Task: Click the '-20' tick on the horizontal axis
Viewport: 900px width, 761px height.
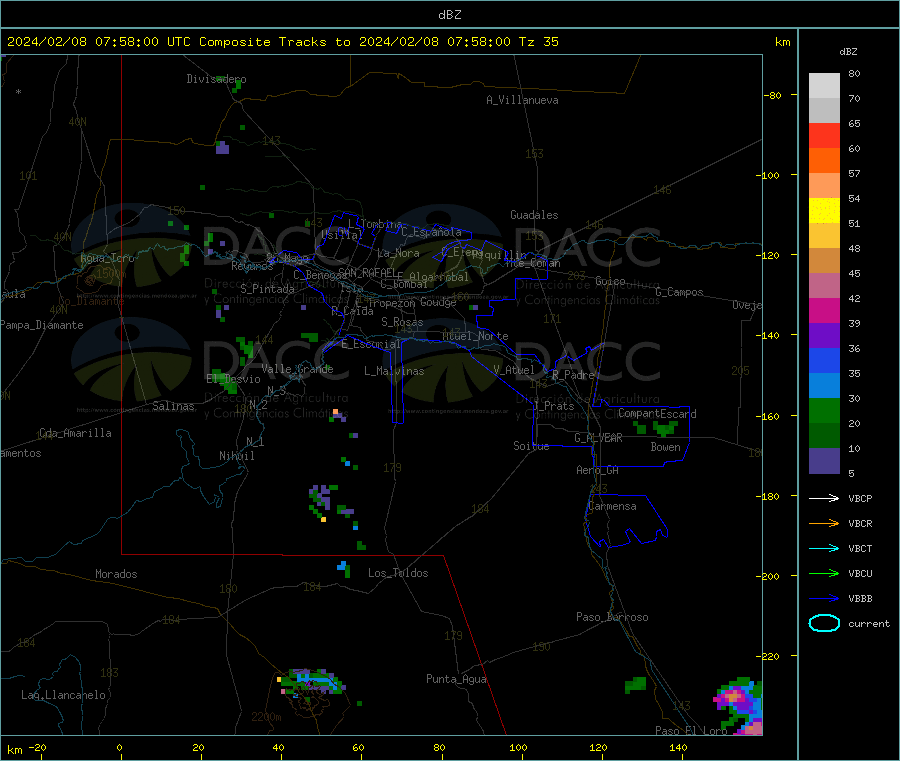Action: pyautogui.click(x=37, y=748)
